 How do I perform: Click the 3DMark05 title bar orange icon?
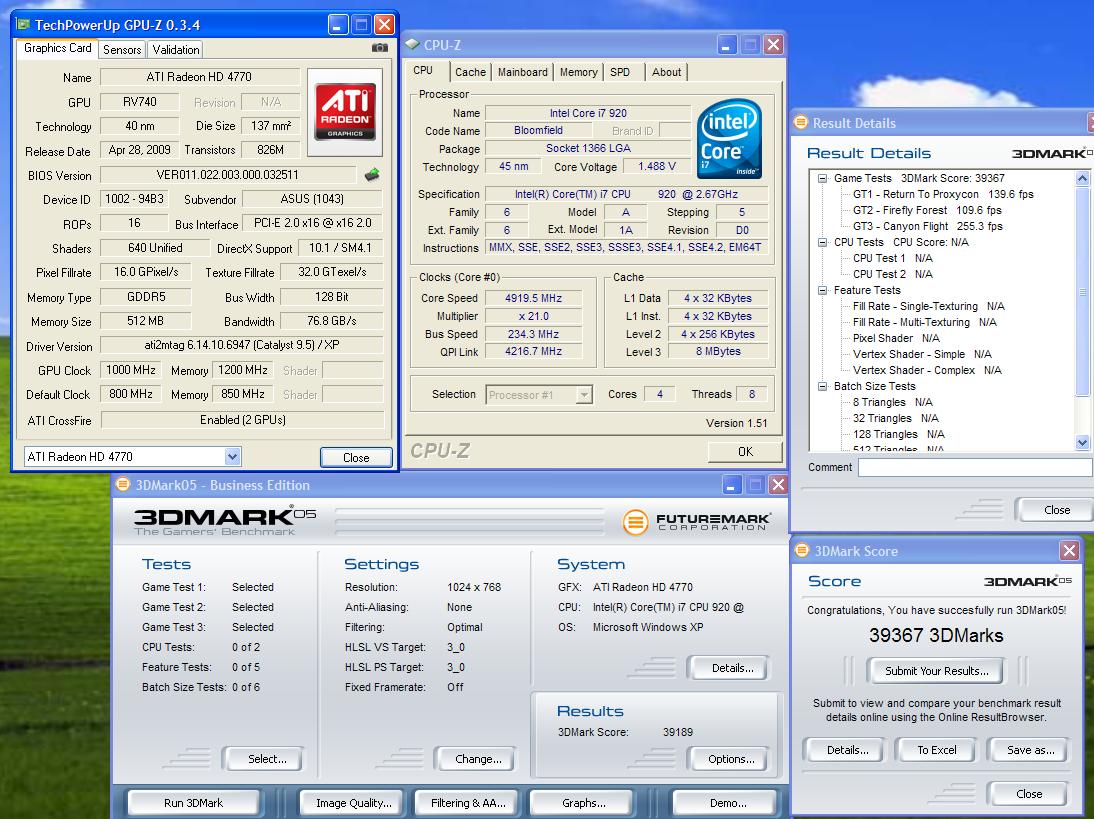123,484
